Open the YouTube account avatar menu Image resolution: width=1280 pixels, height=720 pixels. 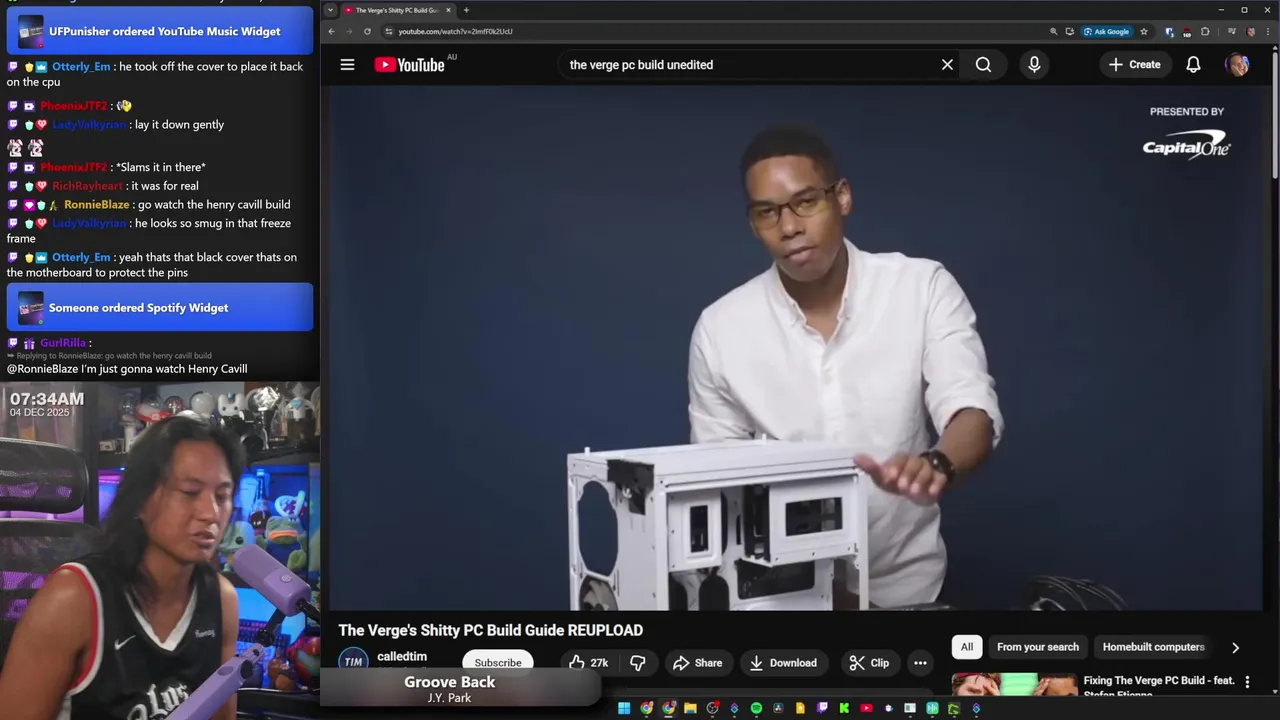1237,65
